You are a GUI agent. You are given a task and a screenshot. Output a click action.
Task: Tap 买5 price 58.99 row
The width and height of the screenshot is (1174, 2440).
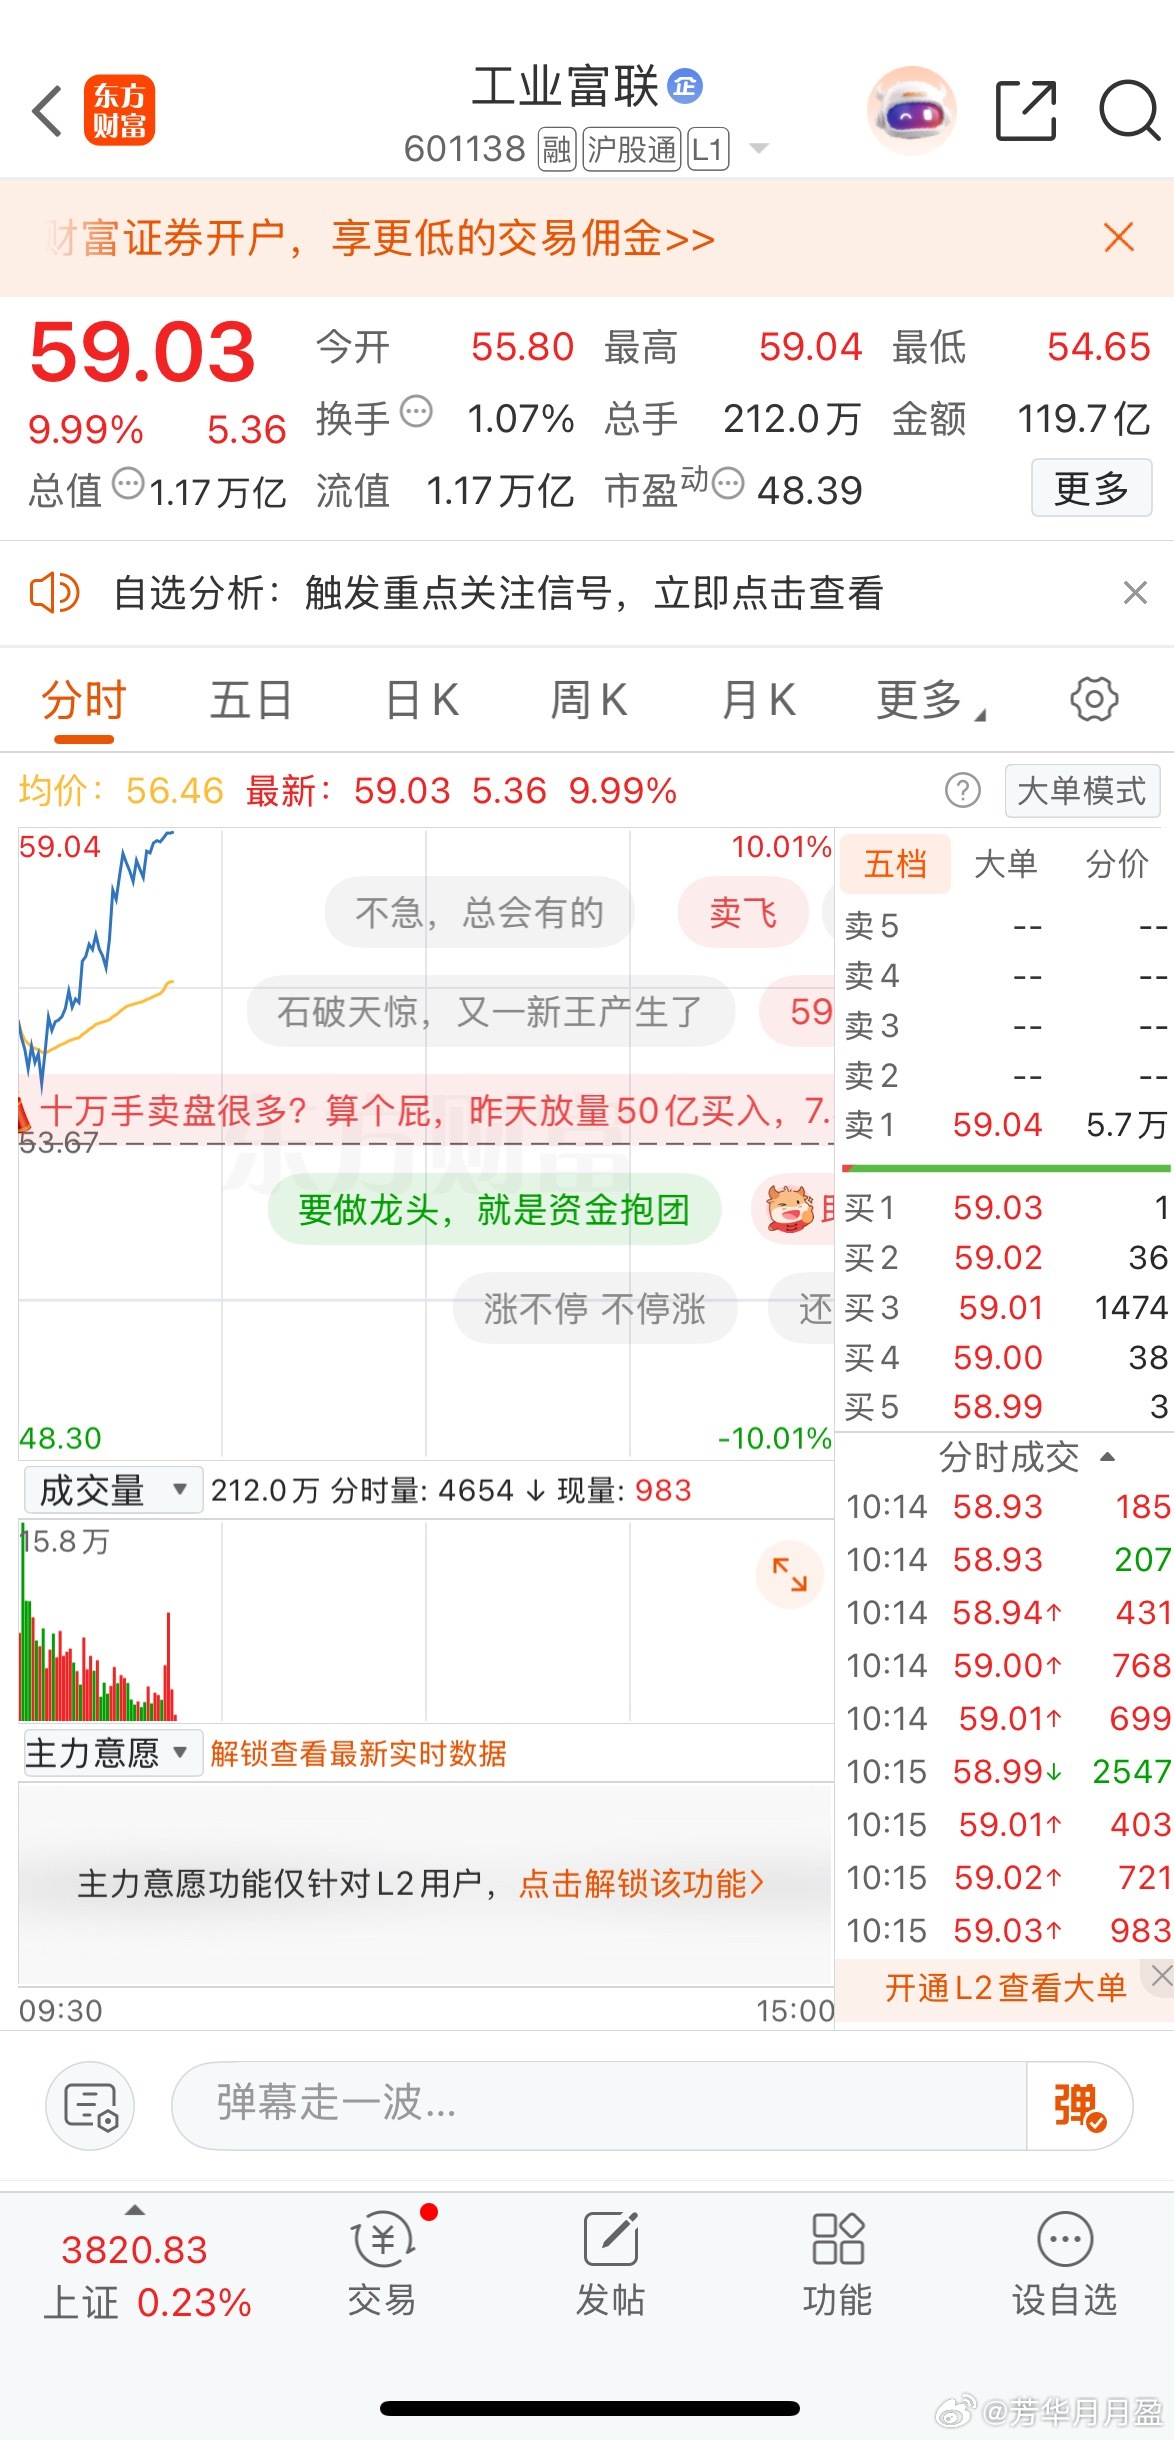1005,1407
